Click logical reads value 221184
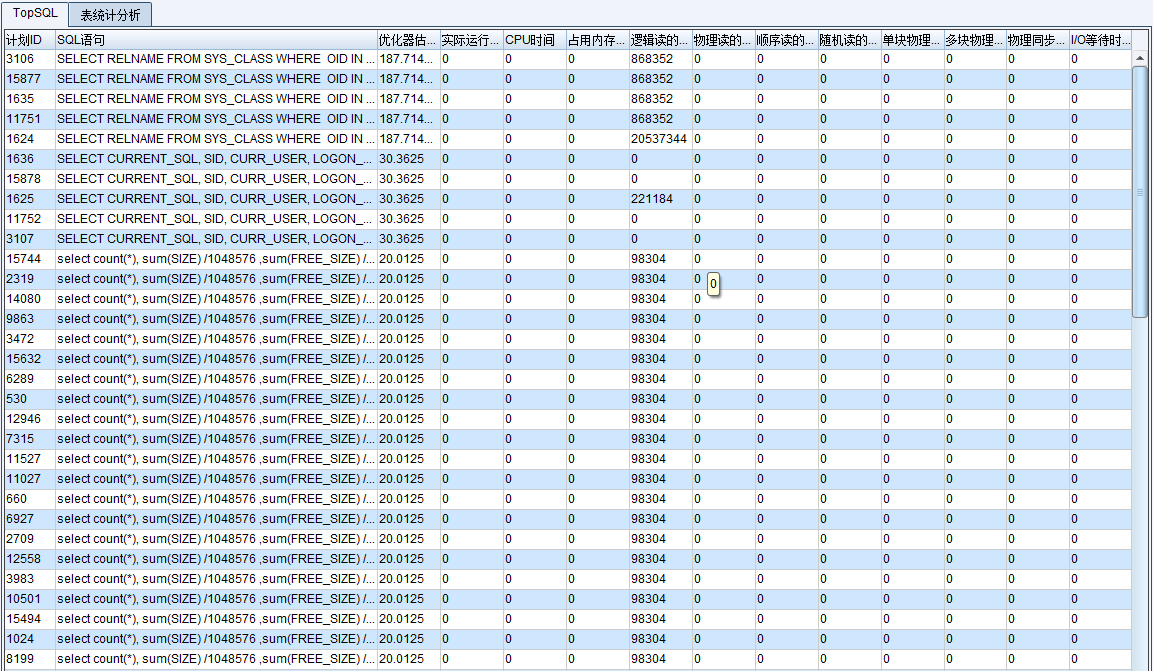The height and width of the screenshot is (671, 1153). (651, 199)
